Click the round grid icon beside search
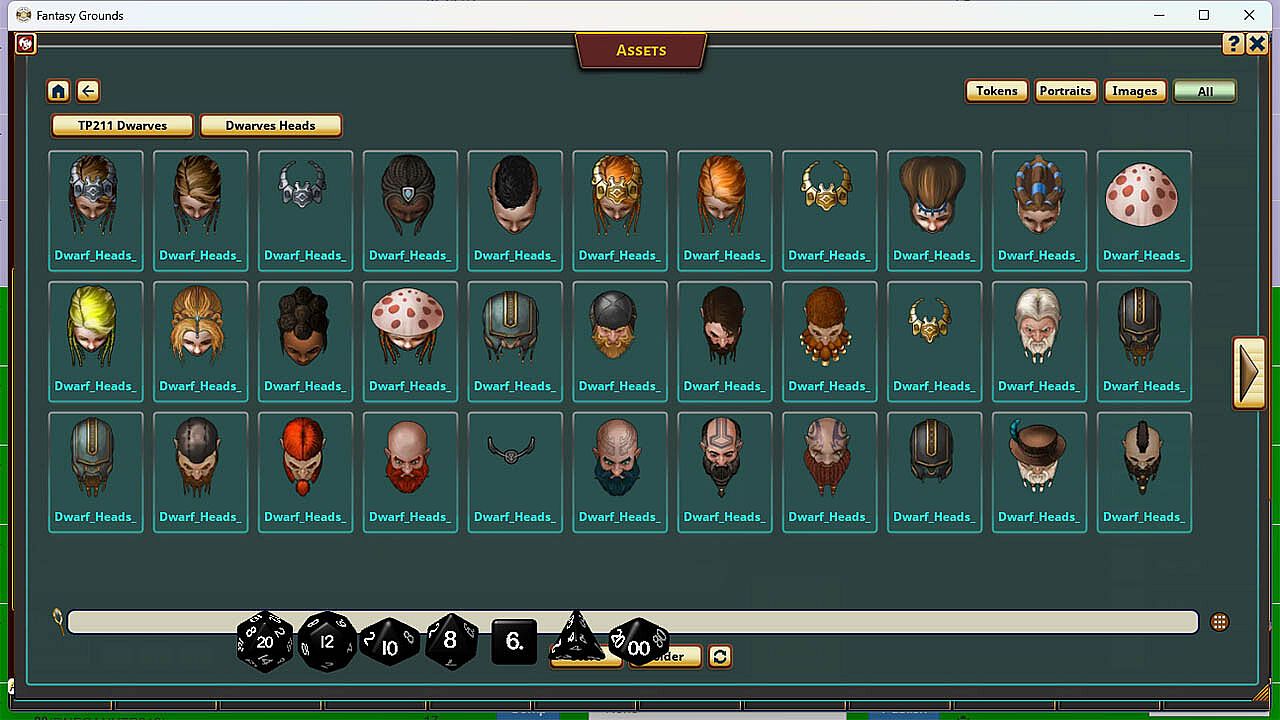1280x720 pixels. click(1219, 622)
